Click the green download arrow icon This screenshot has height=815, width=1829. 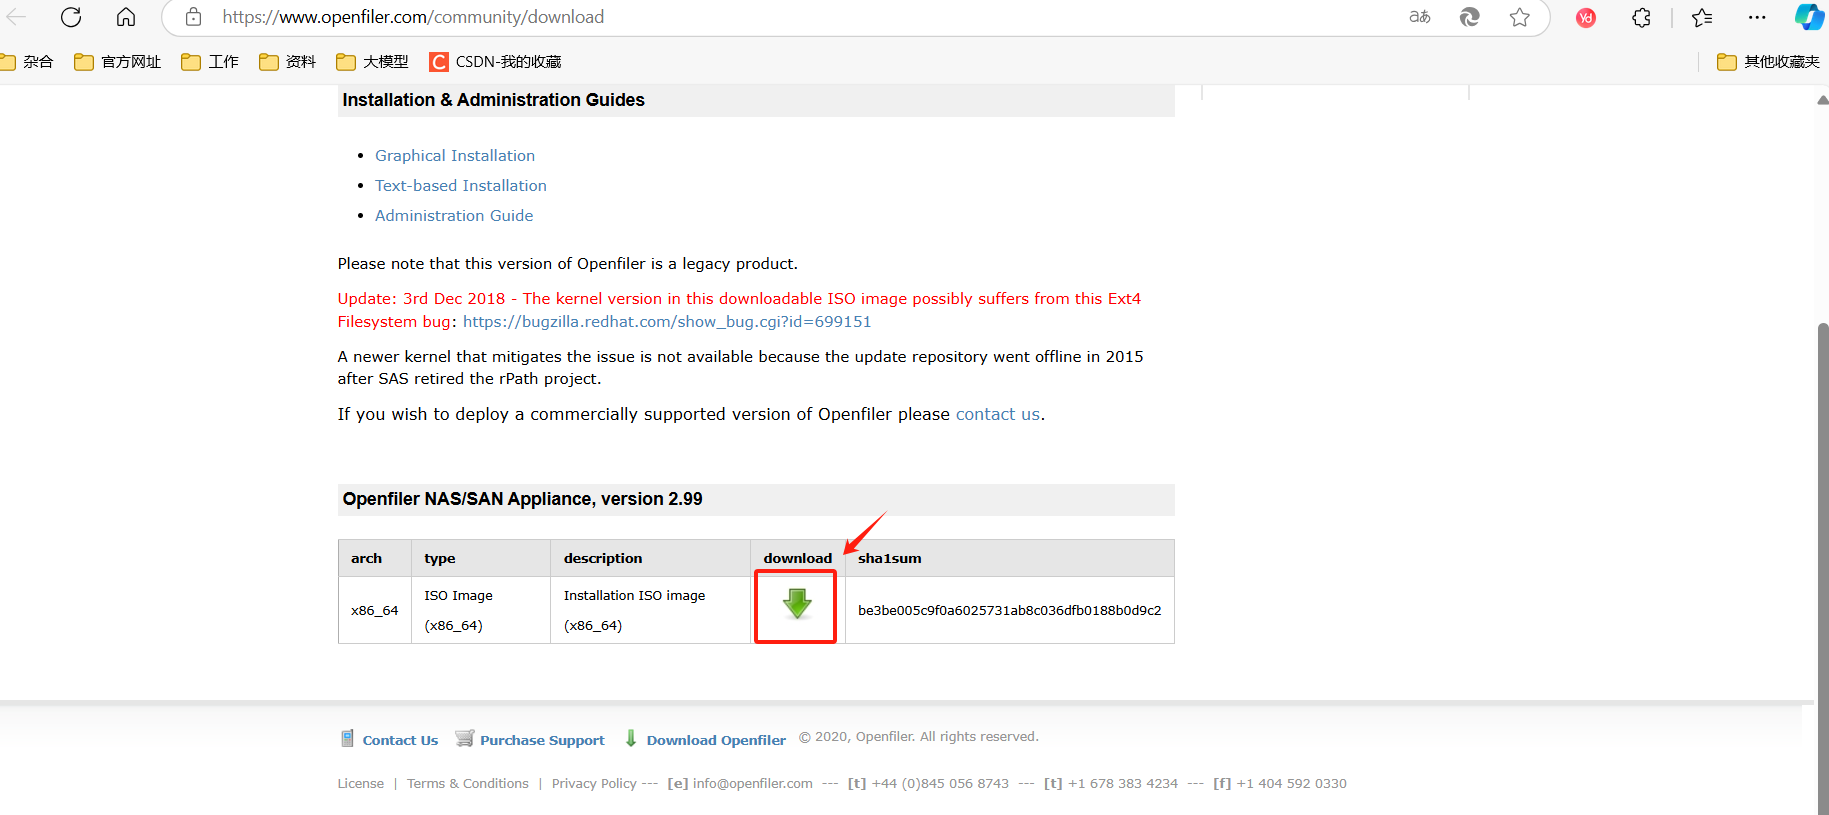tap(796, 603)
